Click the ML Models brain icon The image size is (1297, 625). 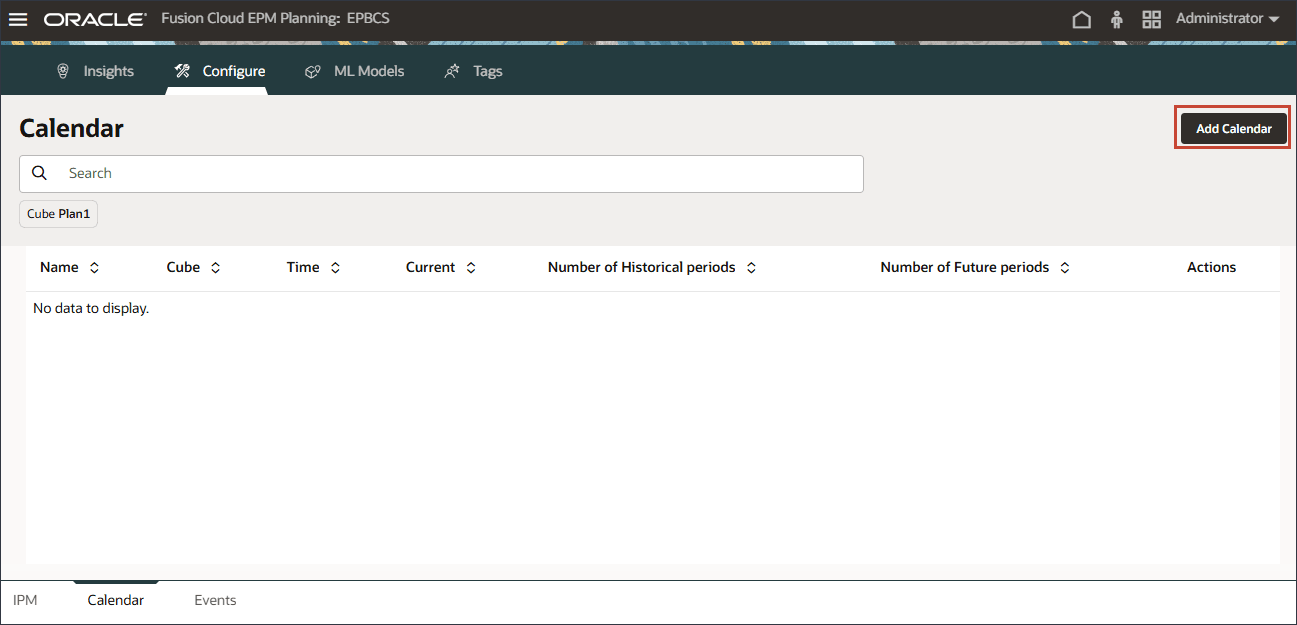coord(313,71)
